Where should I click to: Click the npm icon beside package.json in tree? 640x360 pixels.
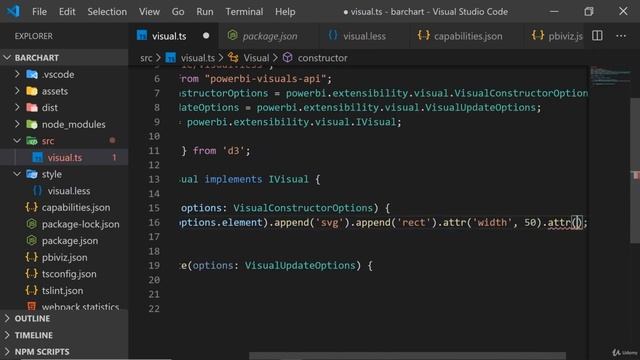[x=31, y=241]
